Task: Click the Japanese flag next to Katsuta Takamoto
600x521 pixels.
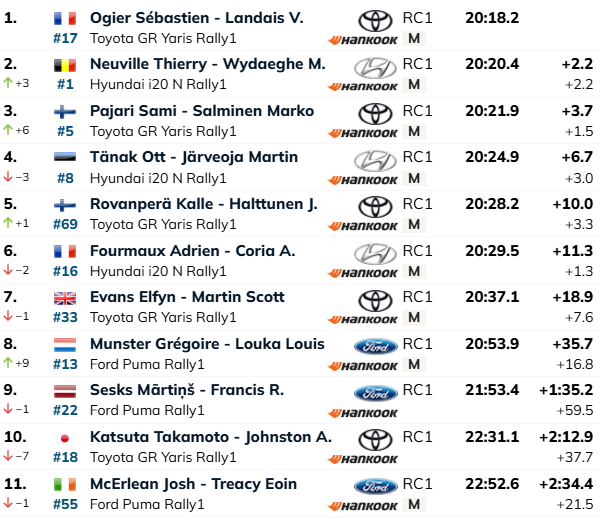Action: [65, 438]
